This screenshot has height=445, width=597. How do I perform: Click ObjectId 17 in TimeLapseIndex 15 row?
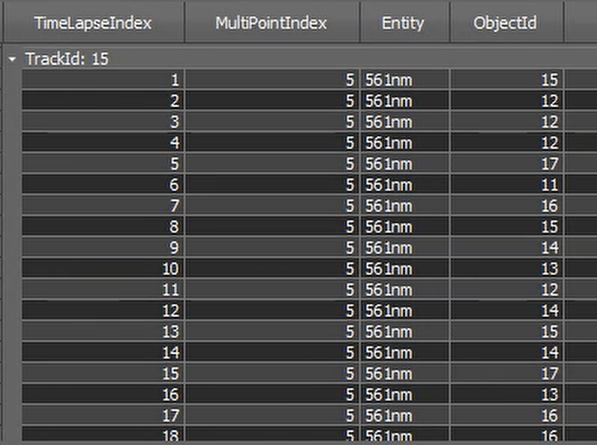click(x=507, y=373)
